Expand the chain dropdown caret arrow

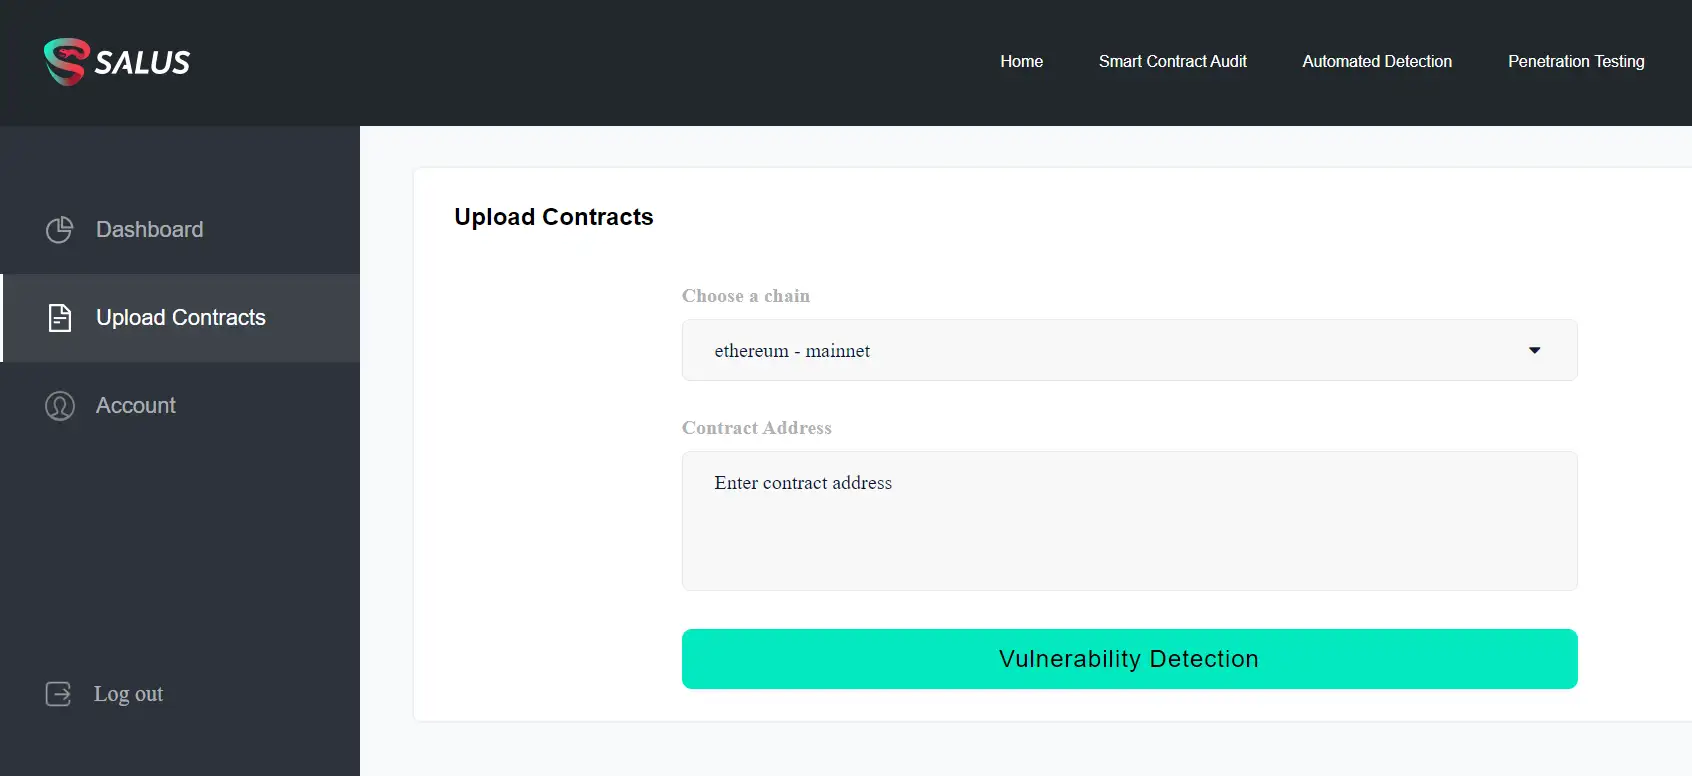click(1534, 351)
